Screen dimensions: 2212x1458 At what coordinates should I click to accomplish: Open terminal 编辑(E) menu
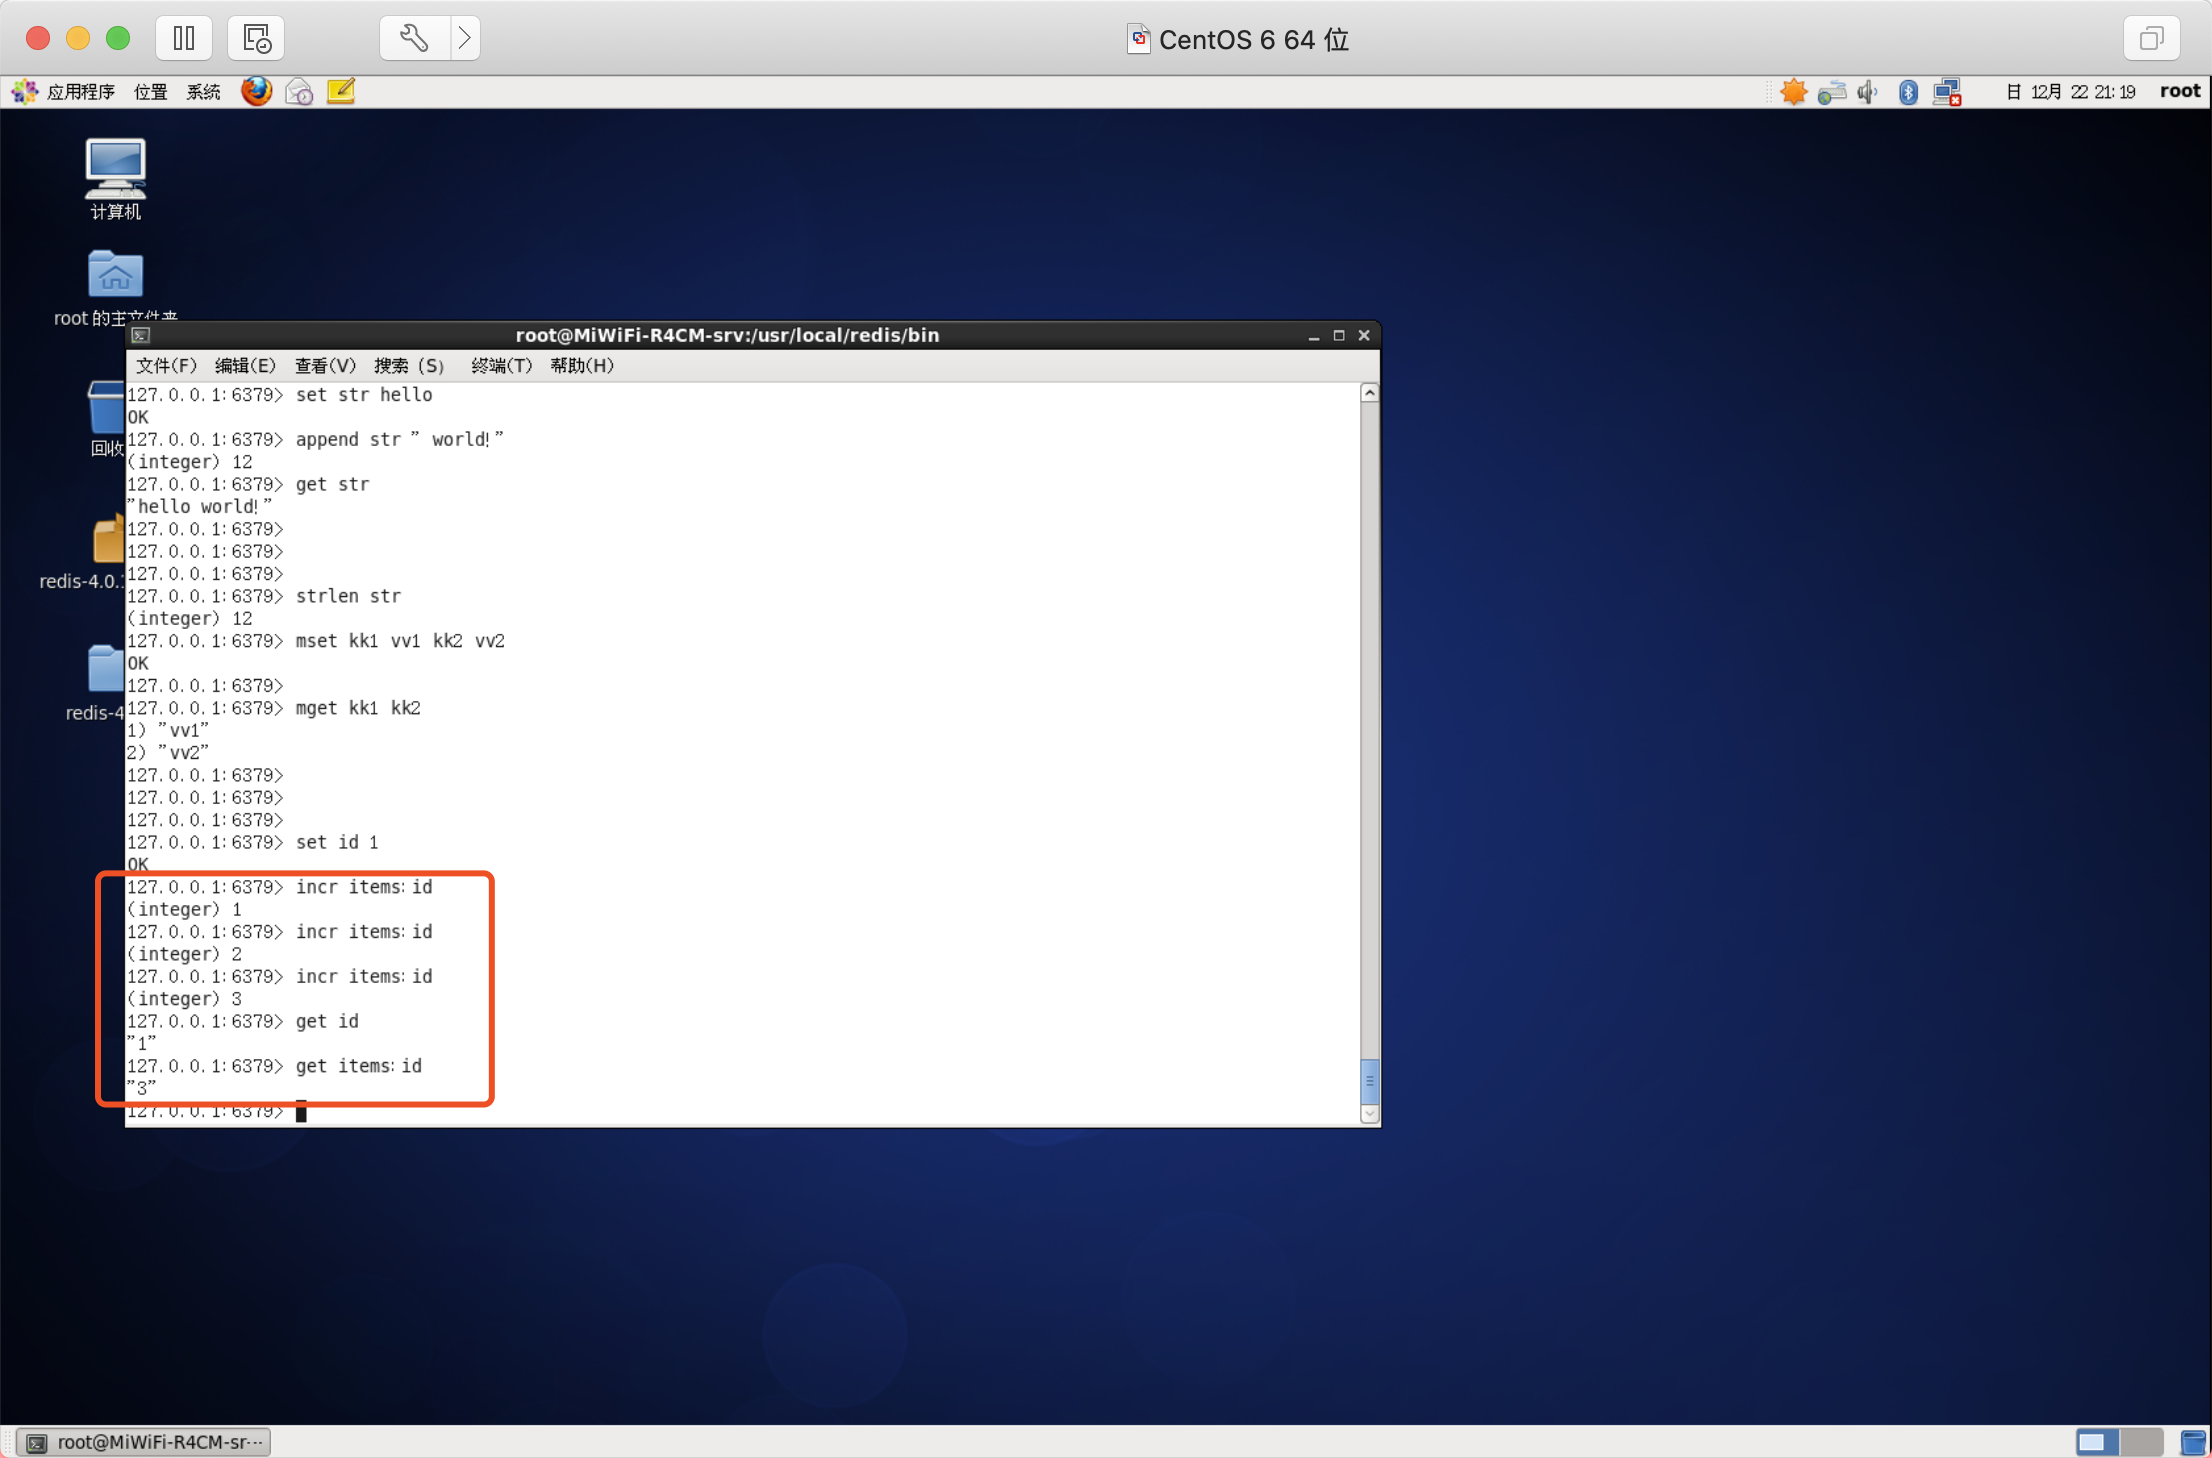245,365
